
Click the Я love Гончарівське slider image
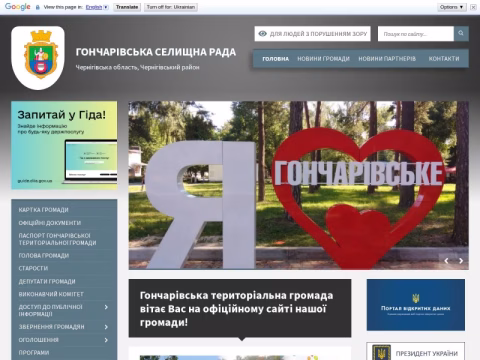(299, 185)
